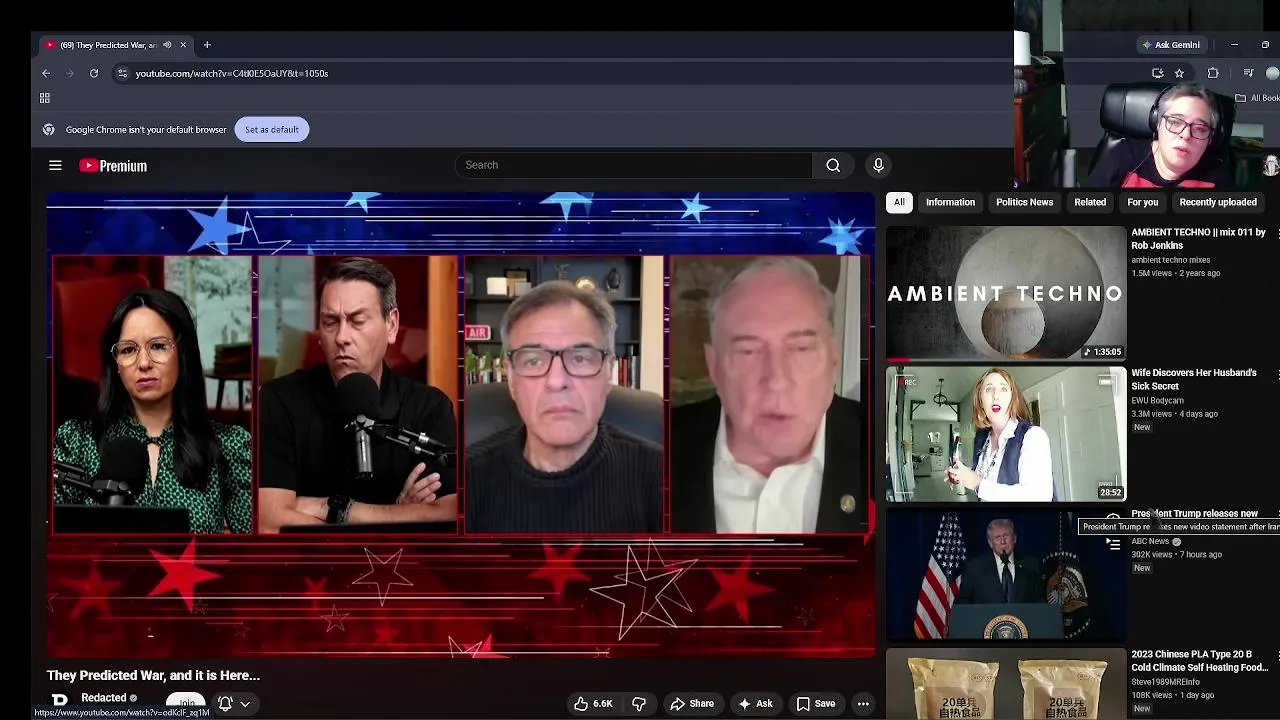Like the video with the thumbs up (6.6K)

coord(593,704)
